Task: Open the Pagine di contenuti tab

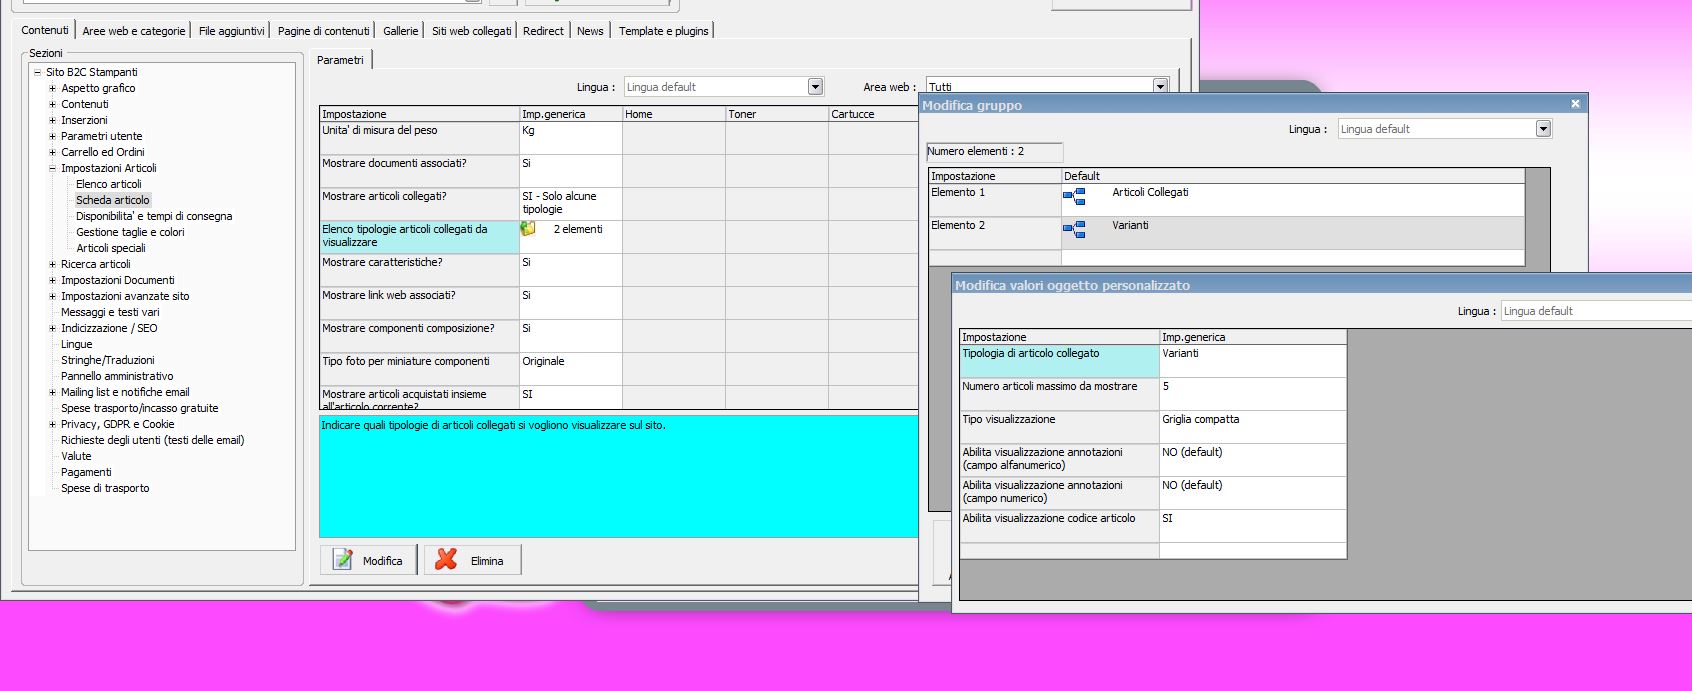Action: [x=323, y=31]
